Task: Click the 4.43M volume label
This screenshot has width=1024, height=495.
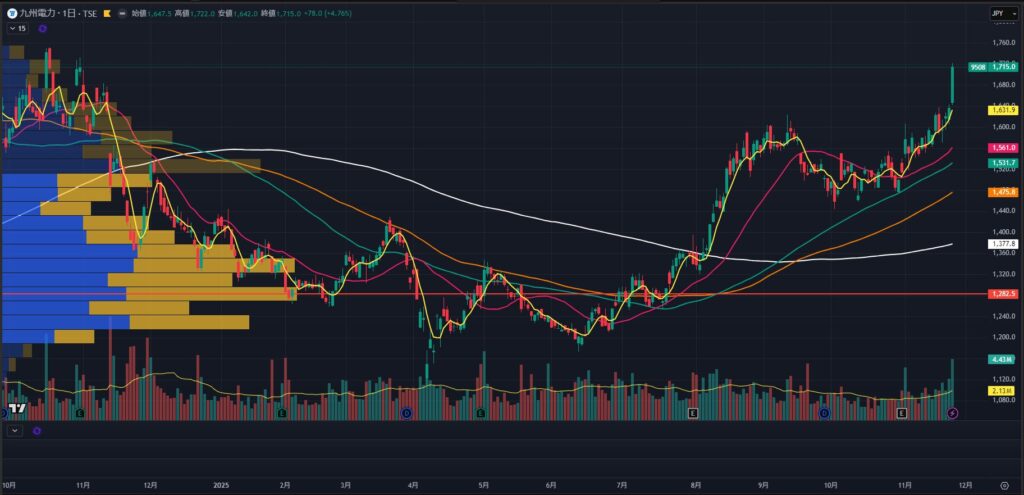Action: [1001, 359]
